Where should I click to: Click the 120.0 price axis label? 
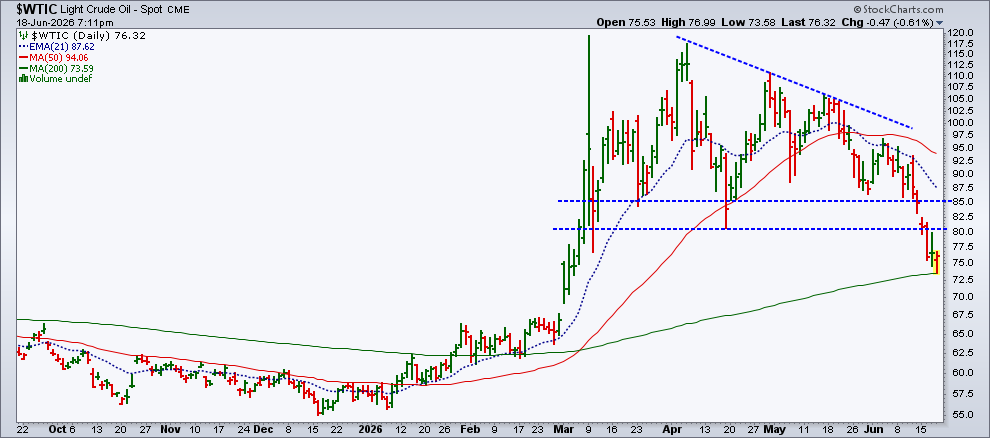pyautogui.click(x=959, y=33)
